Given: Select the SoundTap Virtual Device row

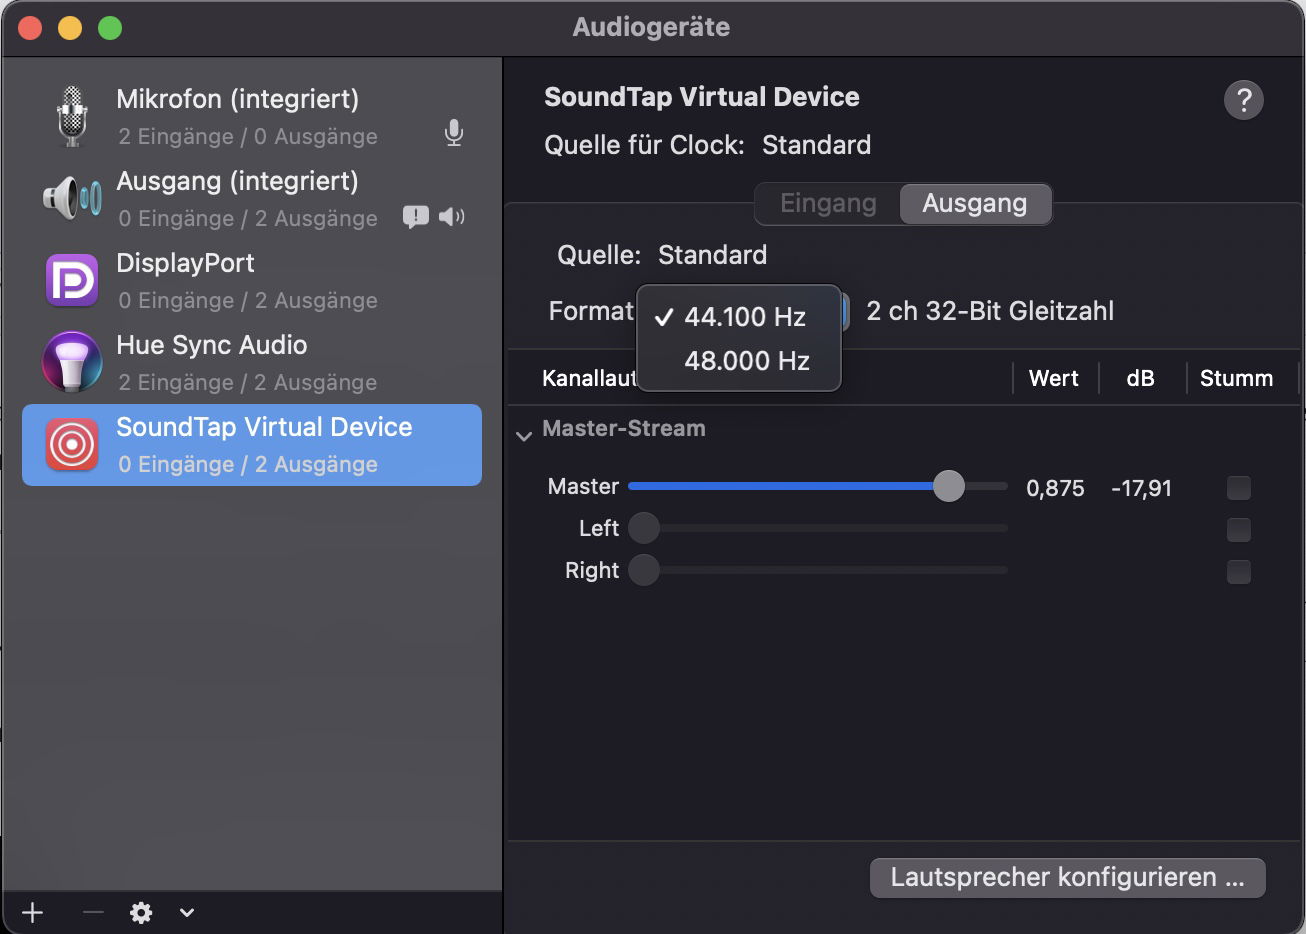Looking at the screenshot, I should pos(252,445).
